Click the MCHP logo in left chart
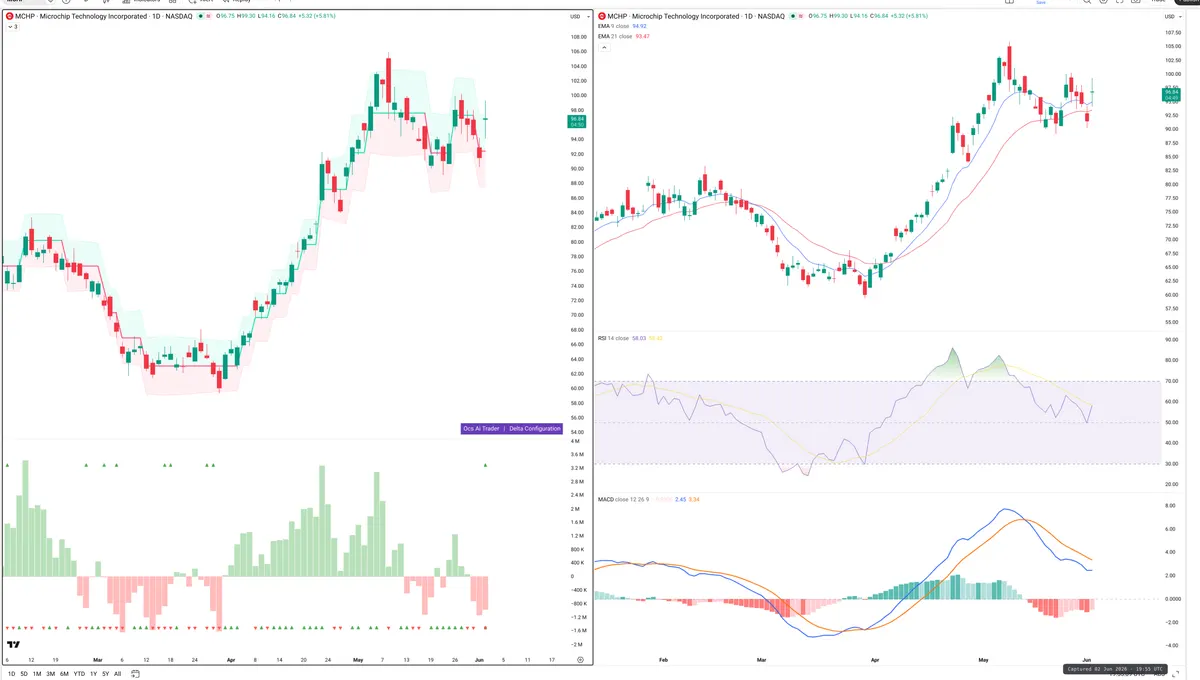 (10, 17)
